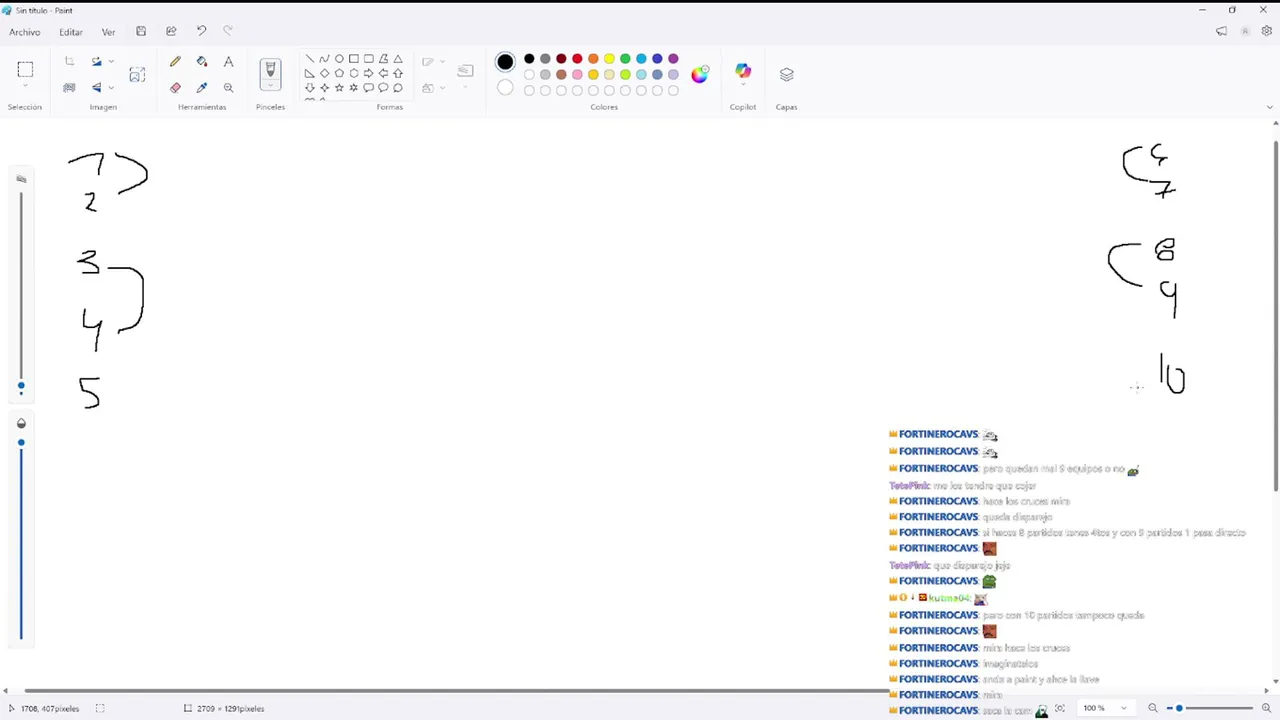Undo the last action
This screenshot has width=1280, height=720.
(201, 32)
